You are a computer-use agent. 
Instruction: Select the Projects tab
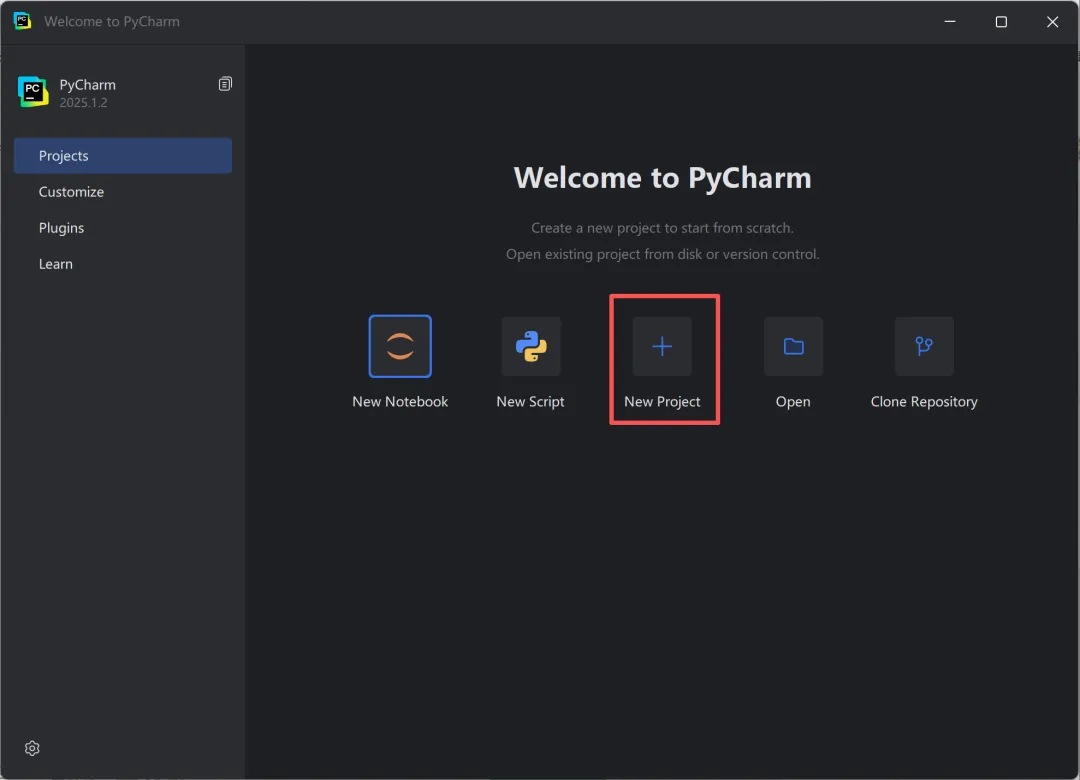point(123,156)
